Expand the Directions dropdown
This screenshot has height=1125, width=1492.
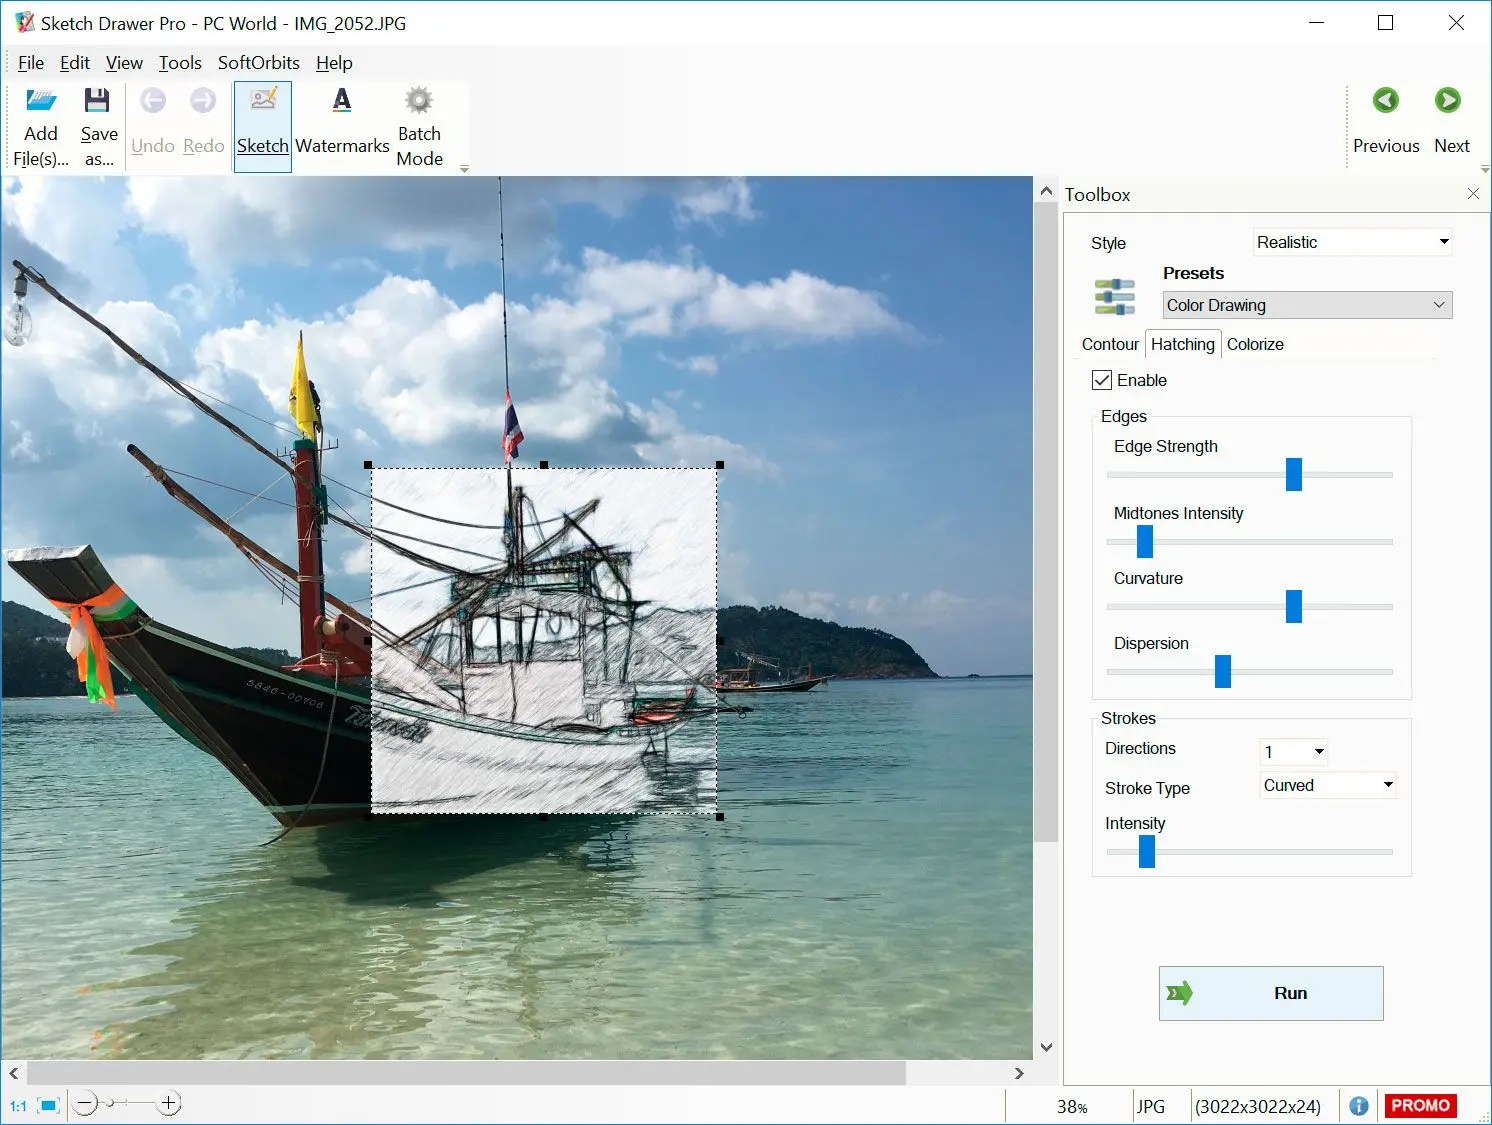click(1294, 751)
